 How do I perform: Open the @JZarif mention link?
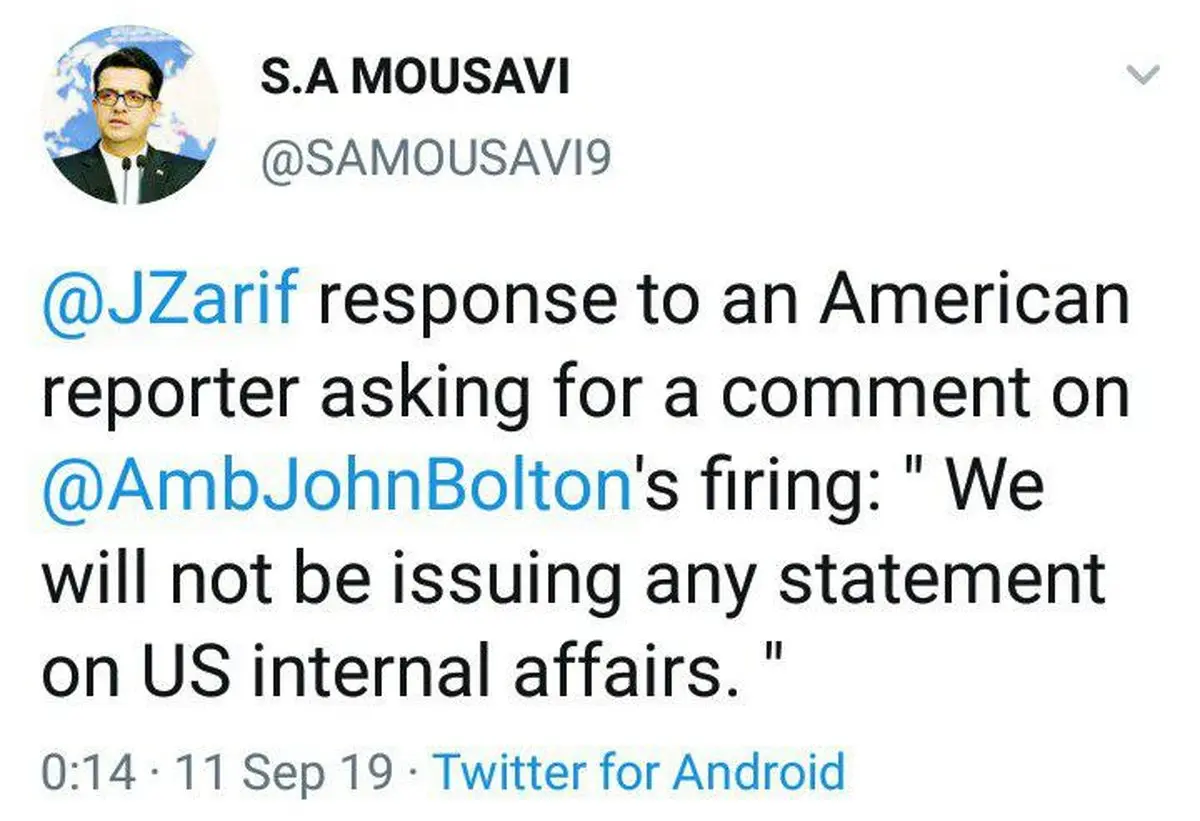(x=170, y=300)
